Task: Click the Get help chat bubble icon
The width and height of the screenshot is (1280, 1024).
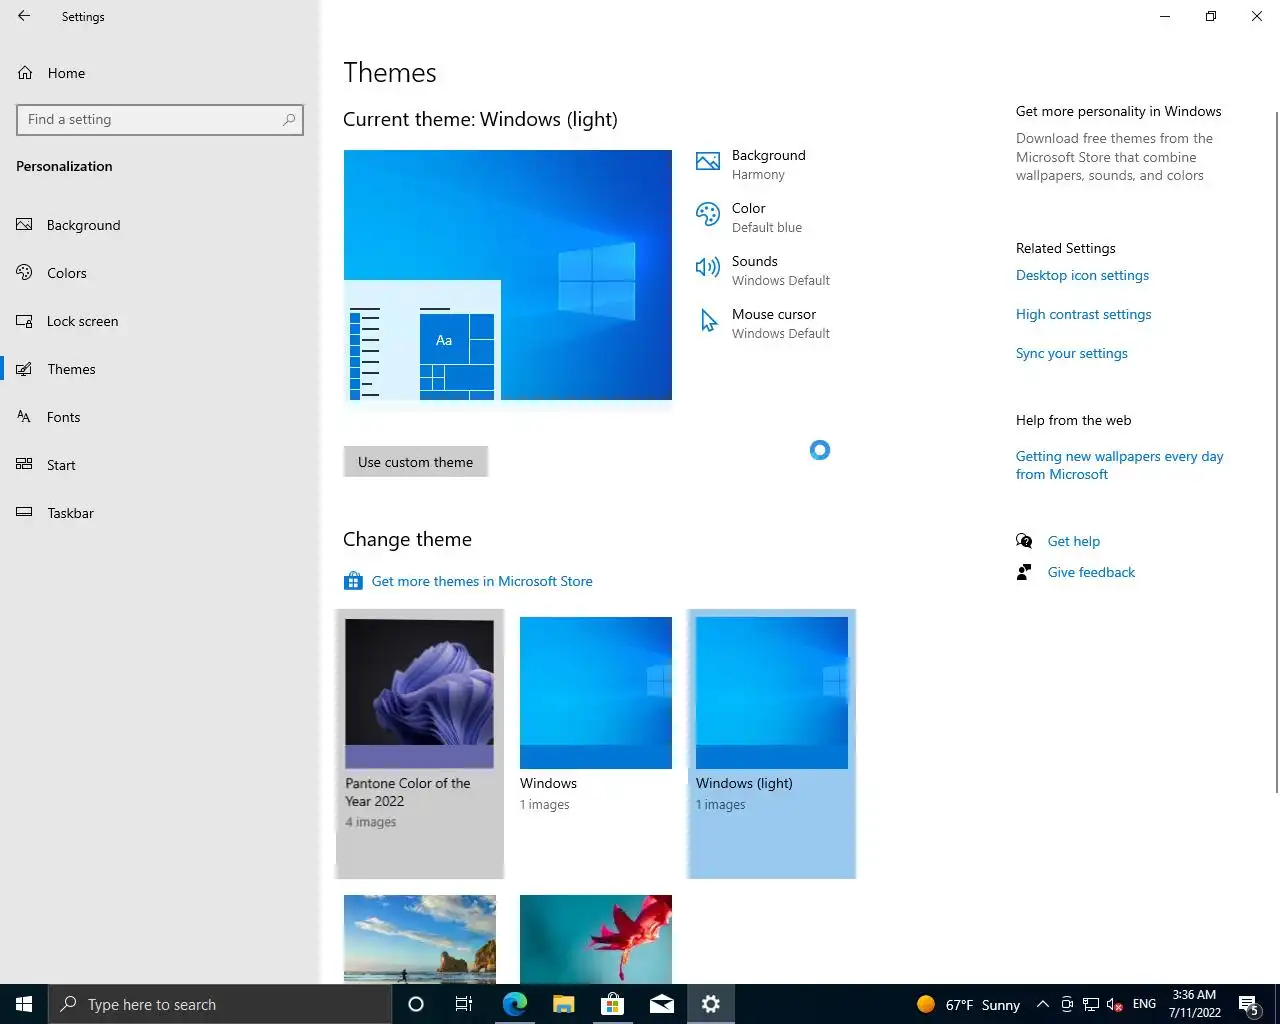Action: (1024, 541)
